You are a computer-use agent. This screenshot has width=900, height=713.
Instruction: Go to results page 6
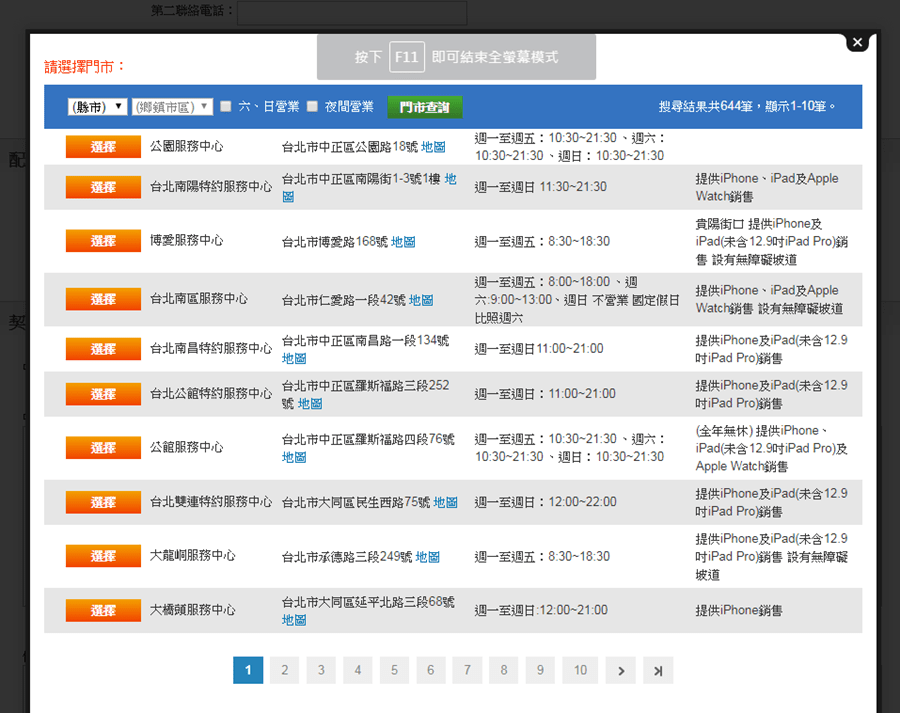tap(430, 670)
